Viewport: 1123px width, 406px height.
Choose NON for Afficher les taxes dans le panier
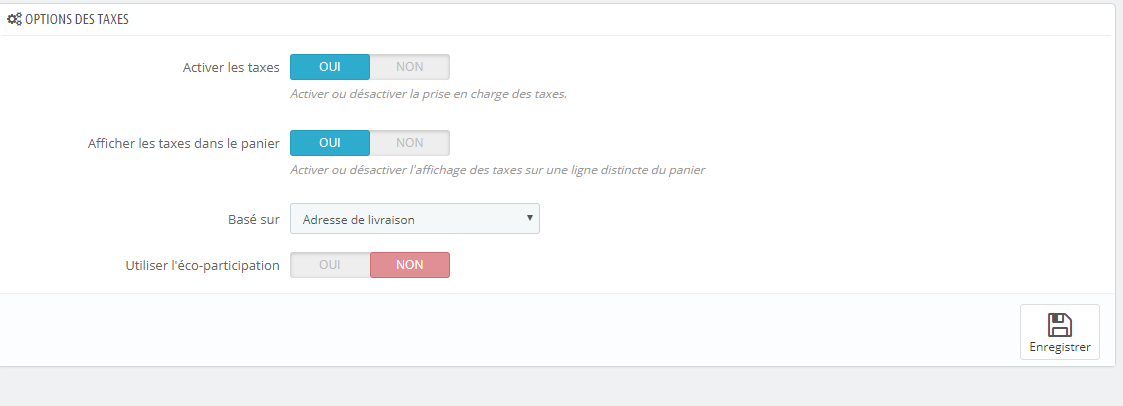(x=410, y=142)
